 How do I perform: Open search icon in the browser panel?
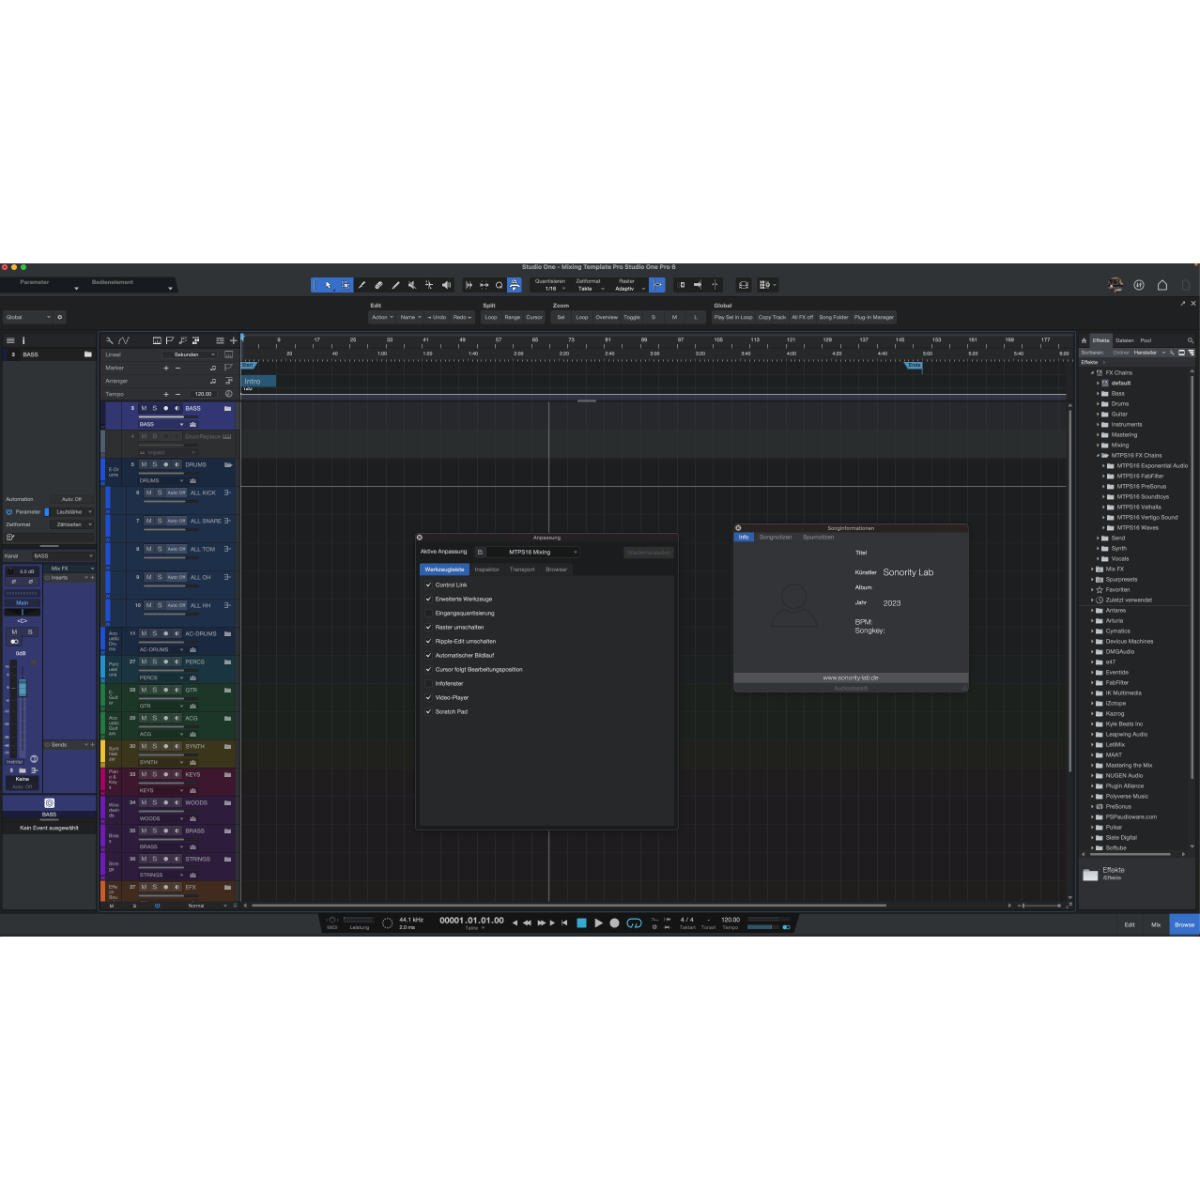tap(1190, 340)
